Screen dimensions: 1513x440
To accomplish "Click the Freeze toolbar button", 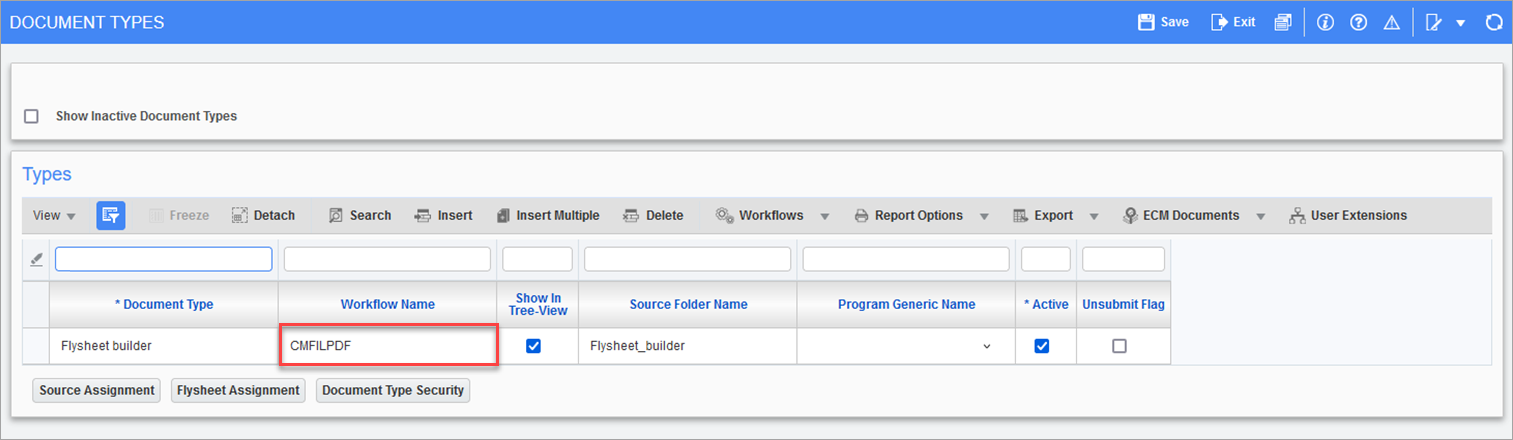I will [x=179, y=215].
